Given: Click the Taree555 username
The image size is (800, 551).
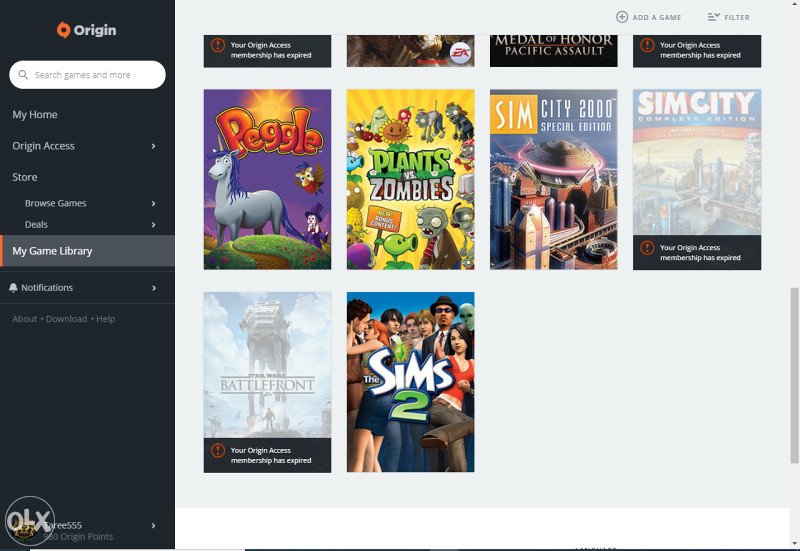Looking at the screenshot, I should 63,525.
